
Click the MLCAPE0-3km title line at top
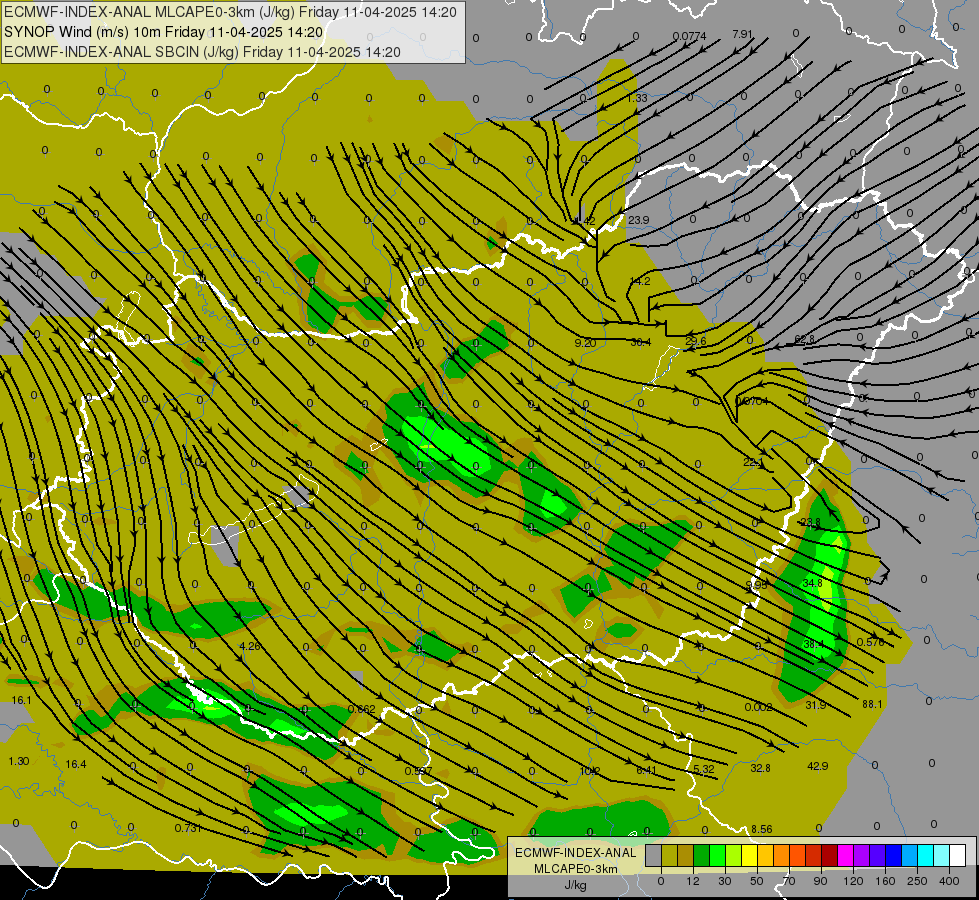click(x=230, y=12)
